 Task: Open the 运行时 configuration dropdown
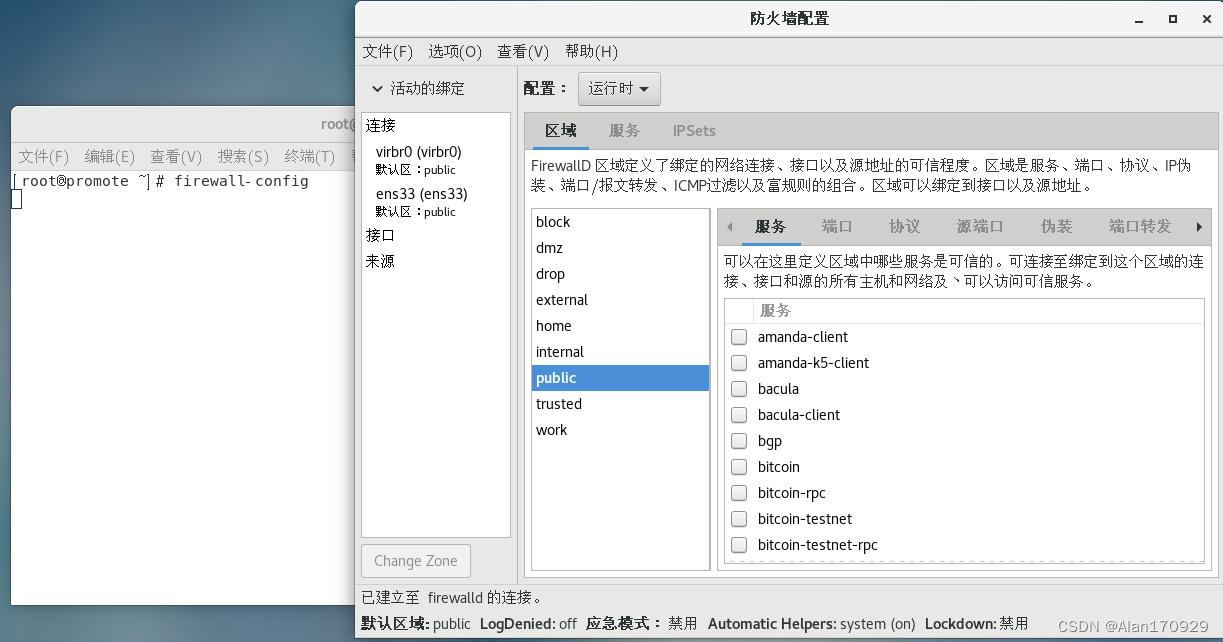tap(618, 88)
